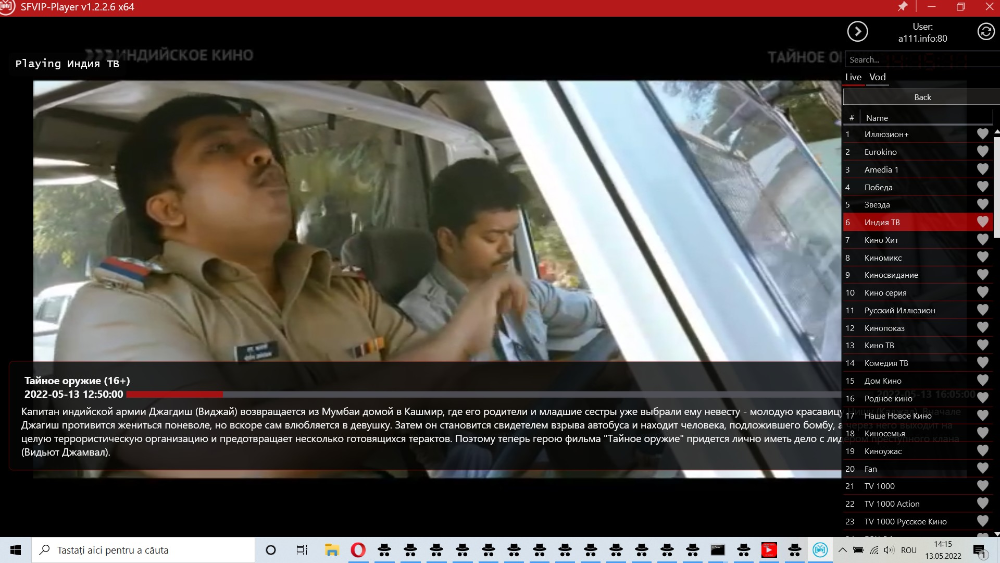Click the Windows taskbar search box
The height and width of the screenshot is (563, 1000).
[143, 550]
